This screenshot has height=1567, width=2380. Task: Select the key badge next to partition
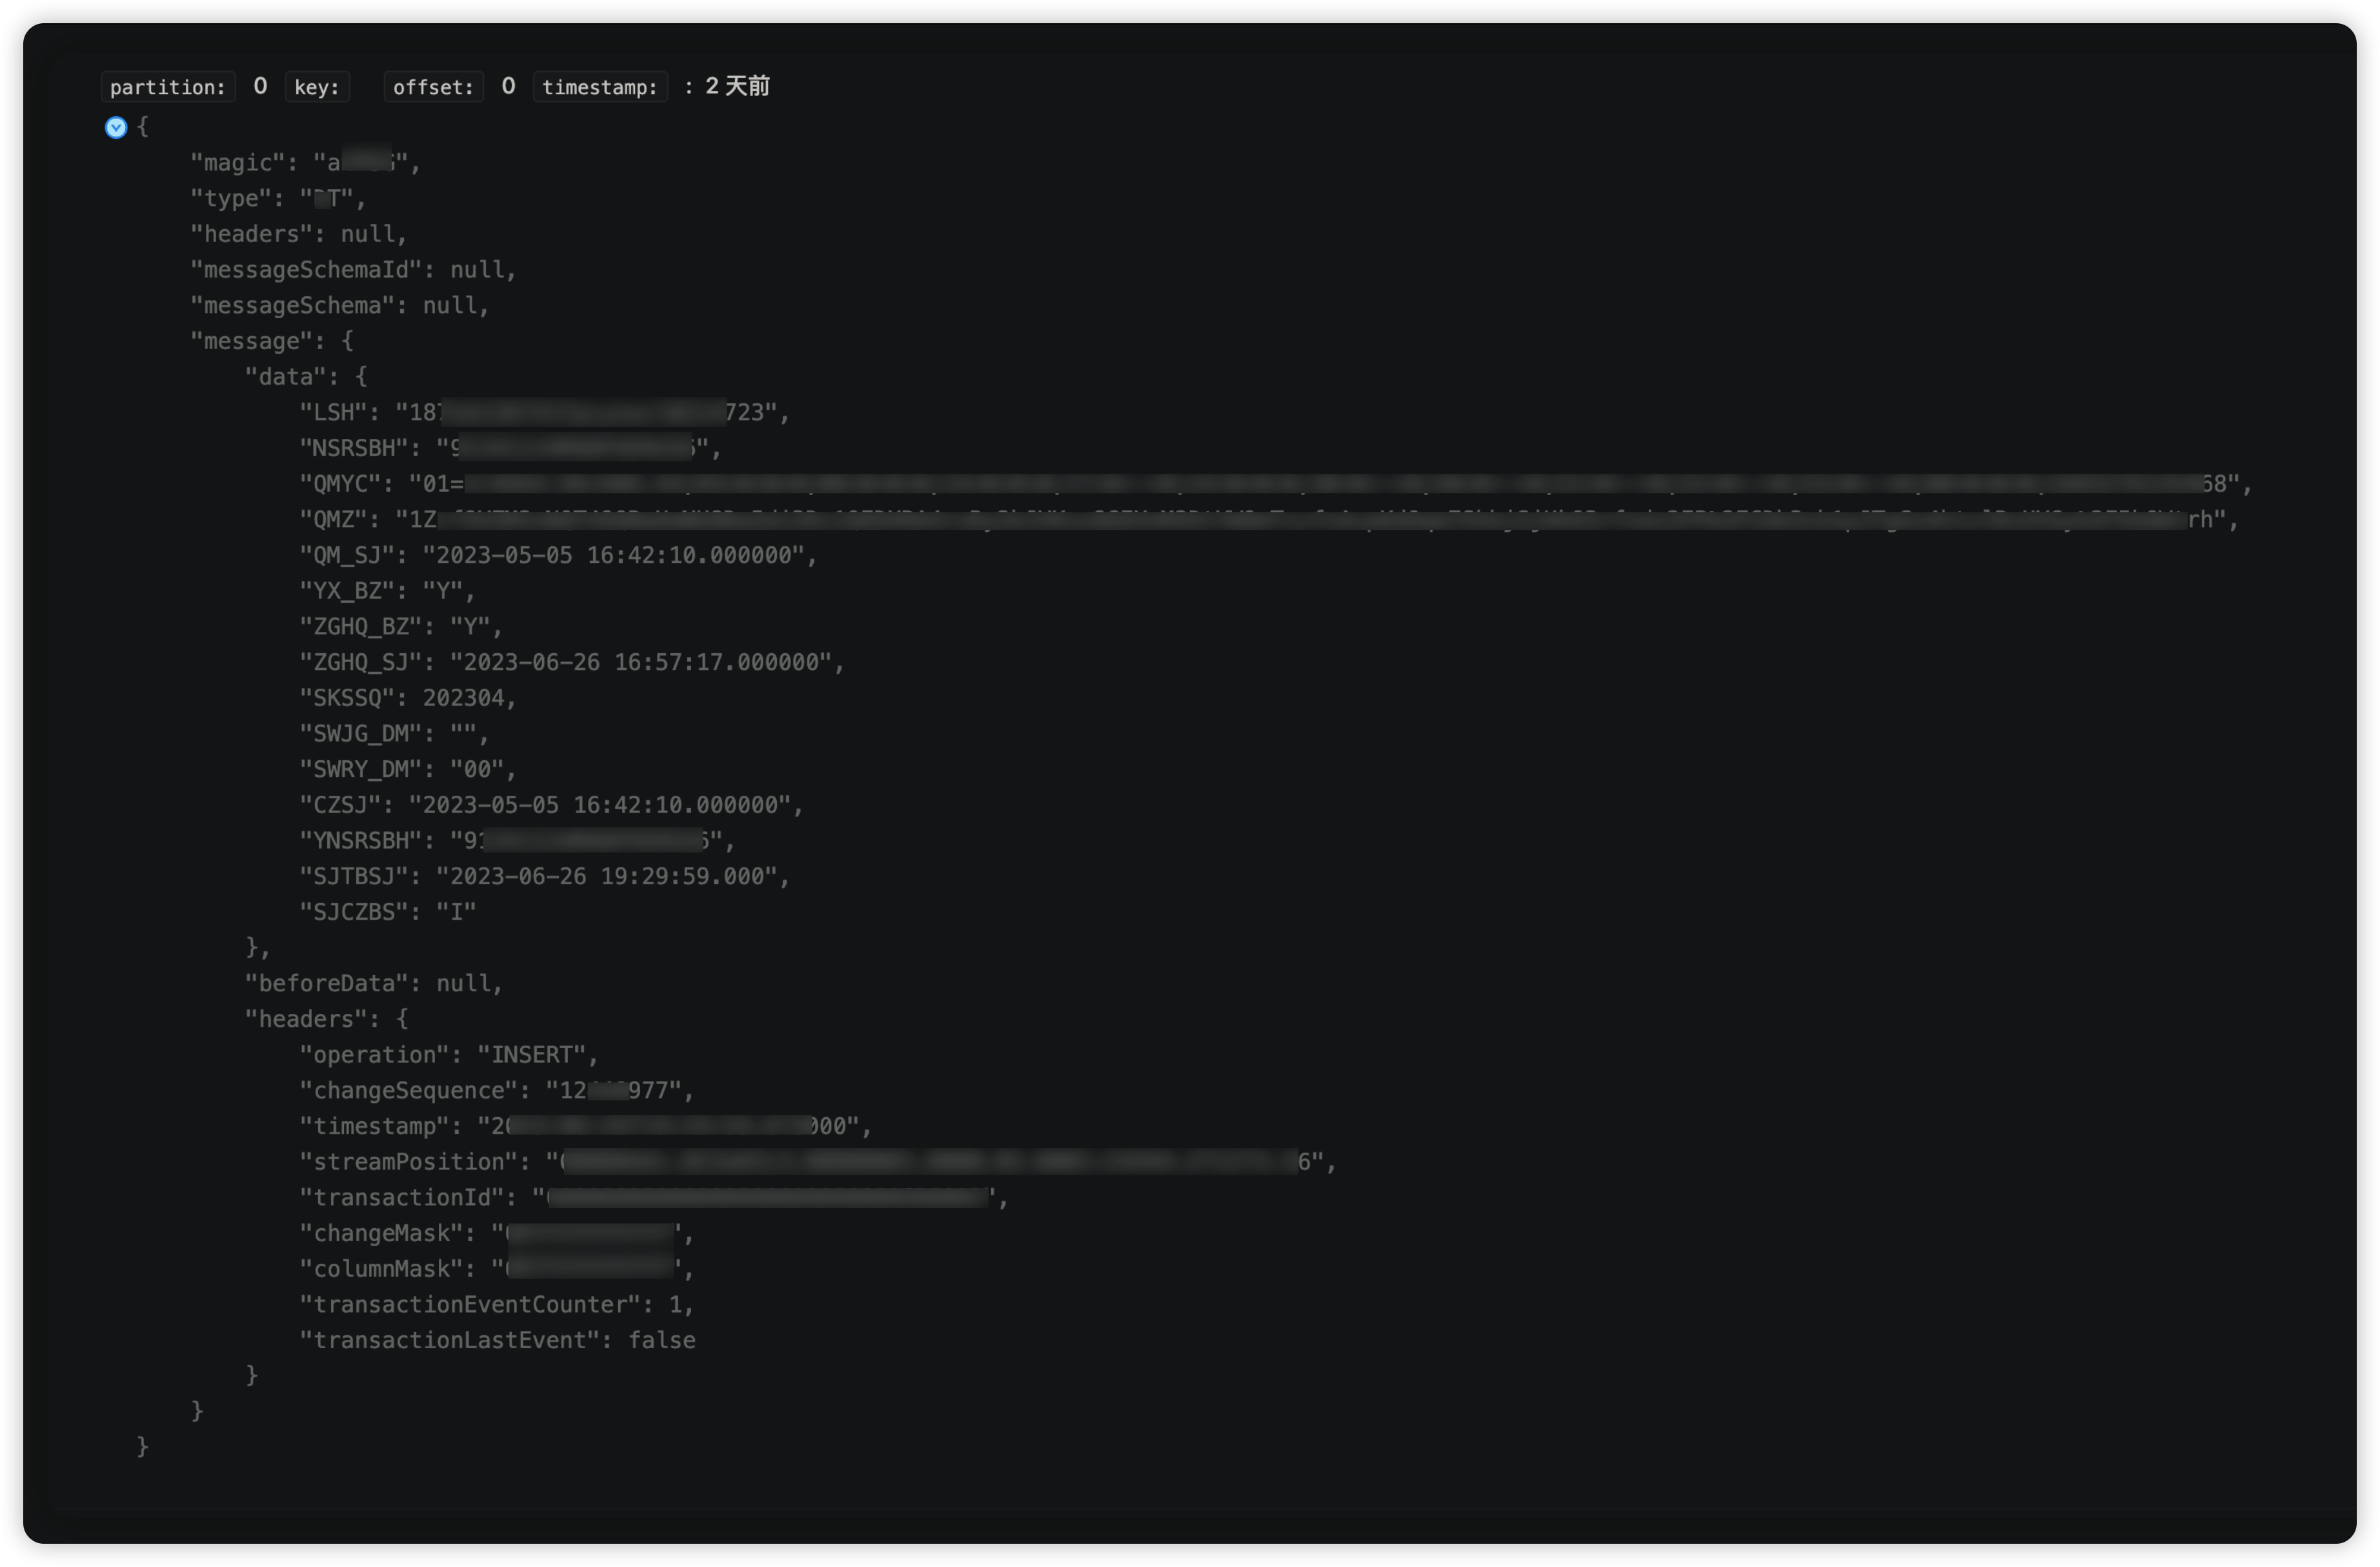316,87
